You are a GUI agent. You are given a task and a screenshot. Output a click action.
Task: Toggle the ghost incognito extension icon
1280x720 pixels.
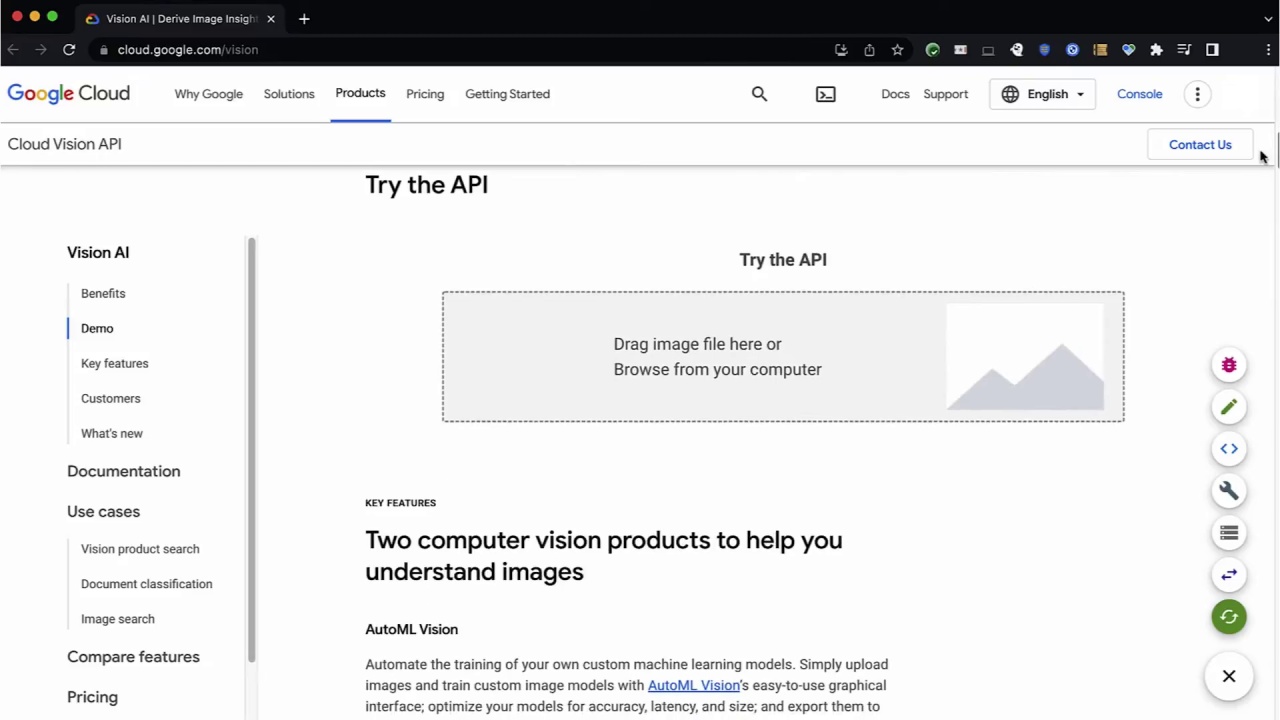click(1015, 49)
